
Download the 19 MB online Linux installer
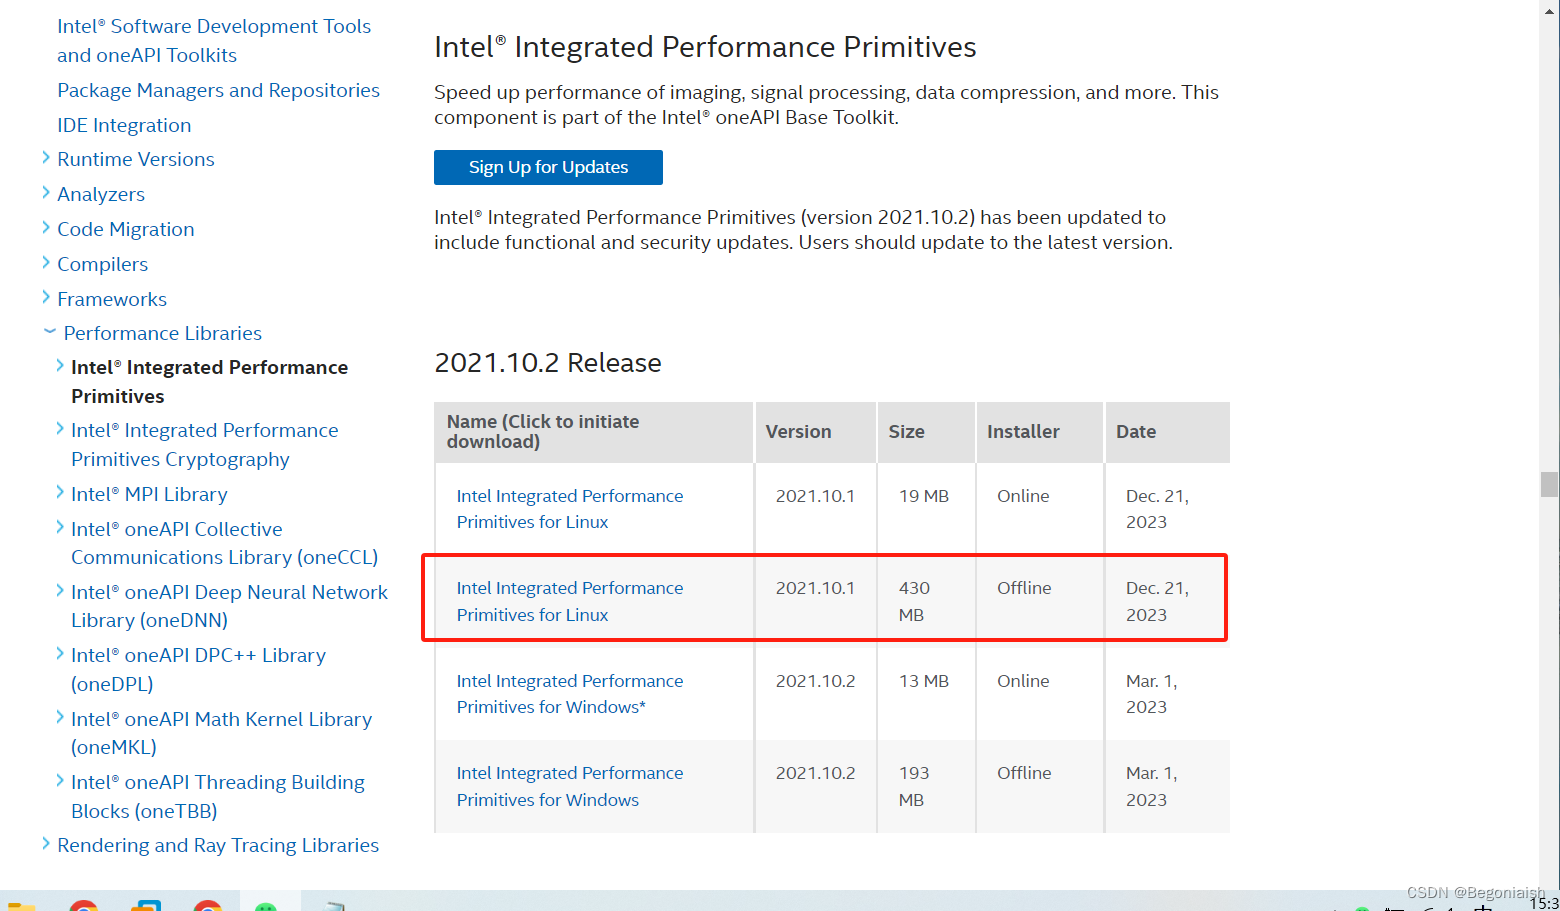point(570,509)
